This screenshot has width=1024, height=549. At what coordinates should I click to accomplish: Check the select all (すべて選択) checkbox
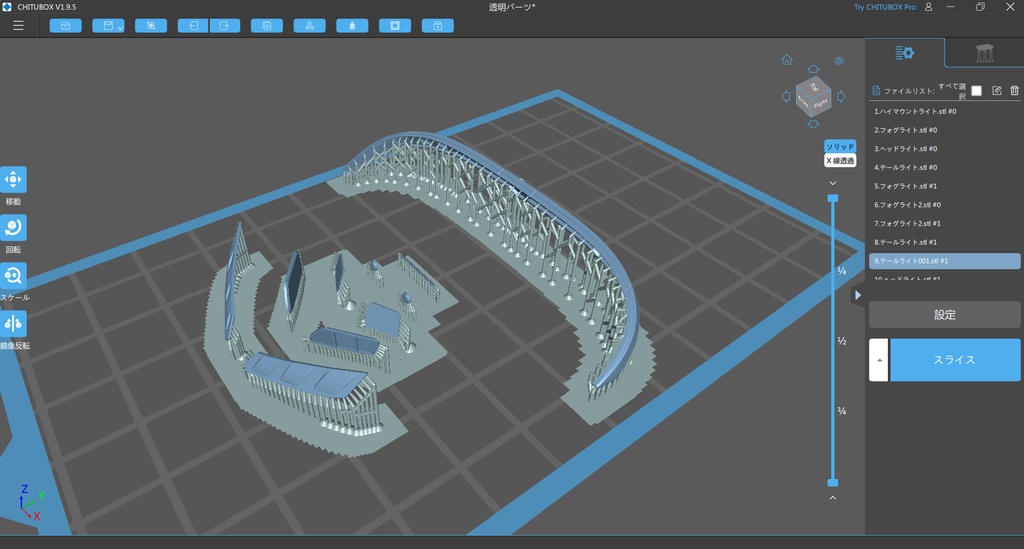(976, 91)
